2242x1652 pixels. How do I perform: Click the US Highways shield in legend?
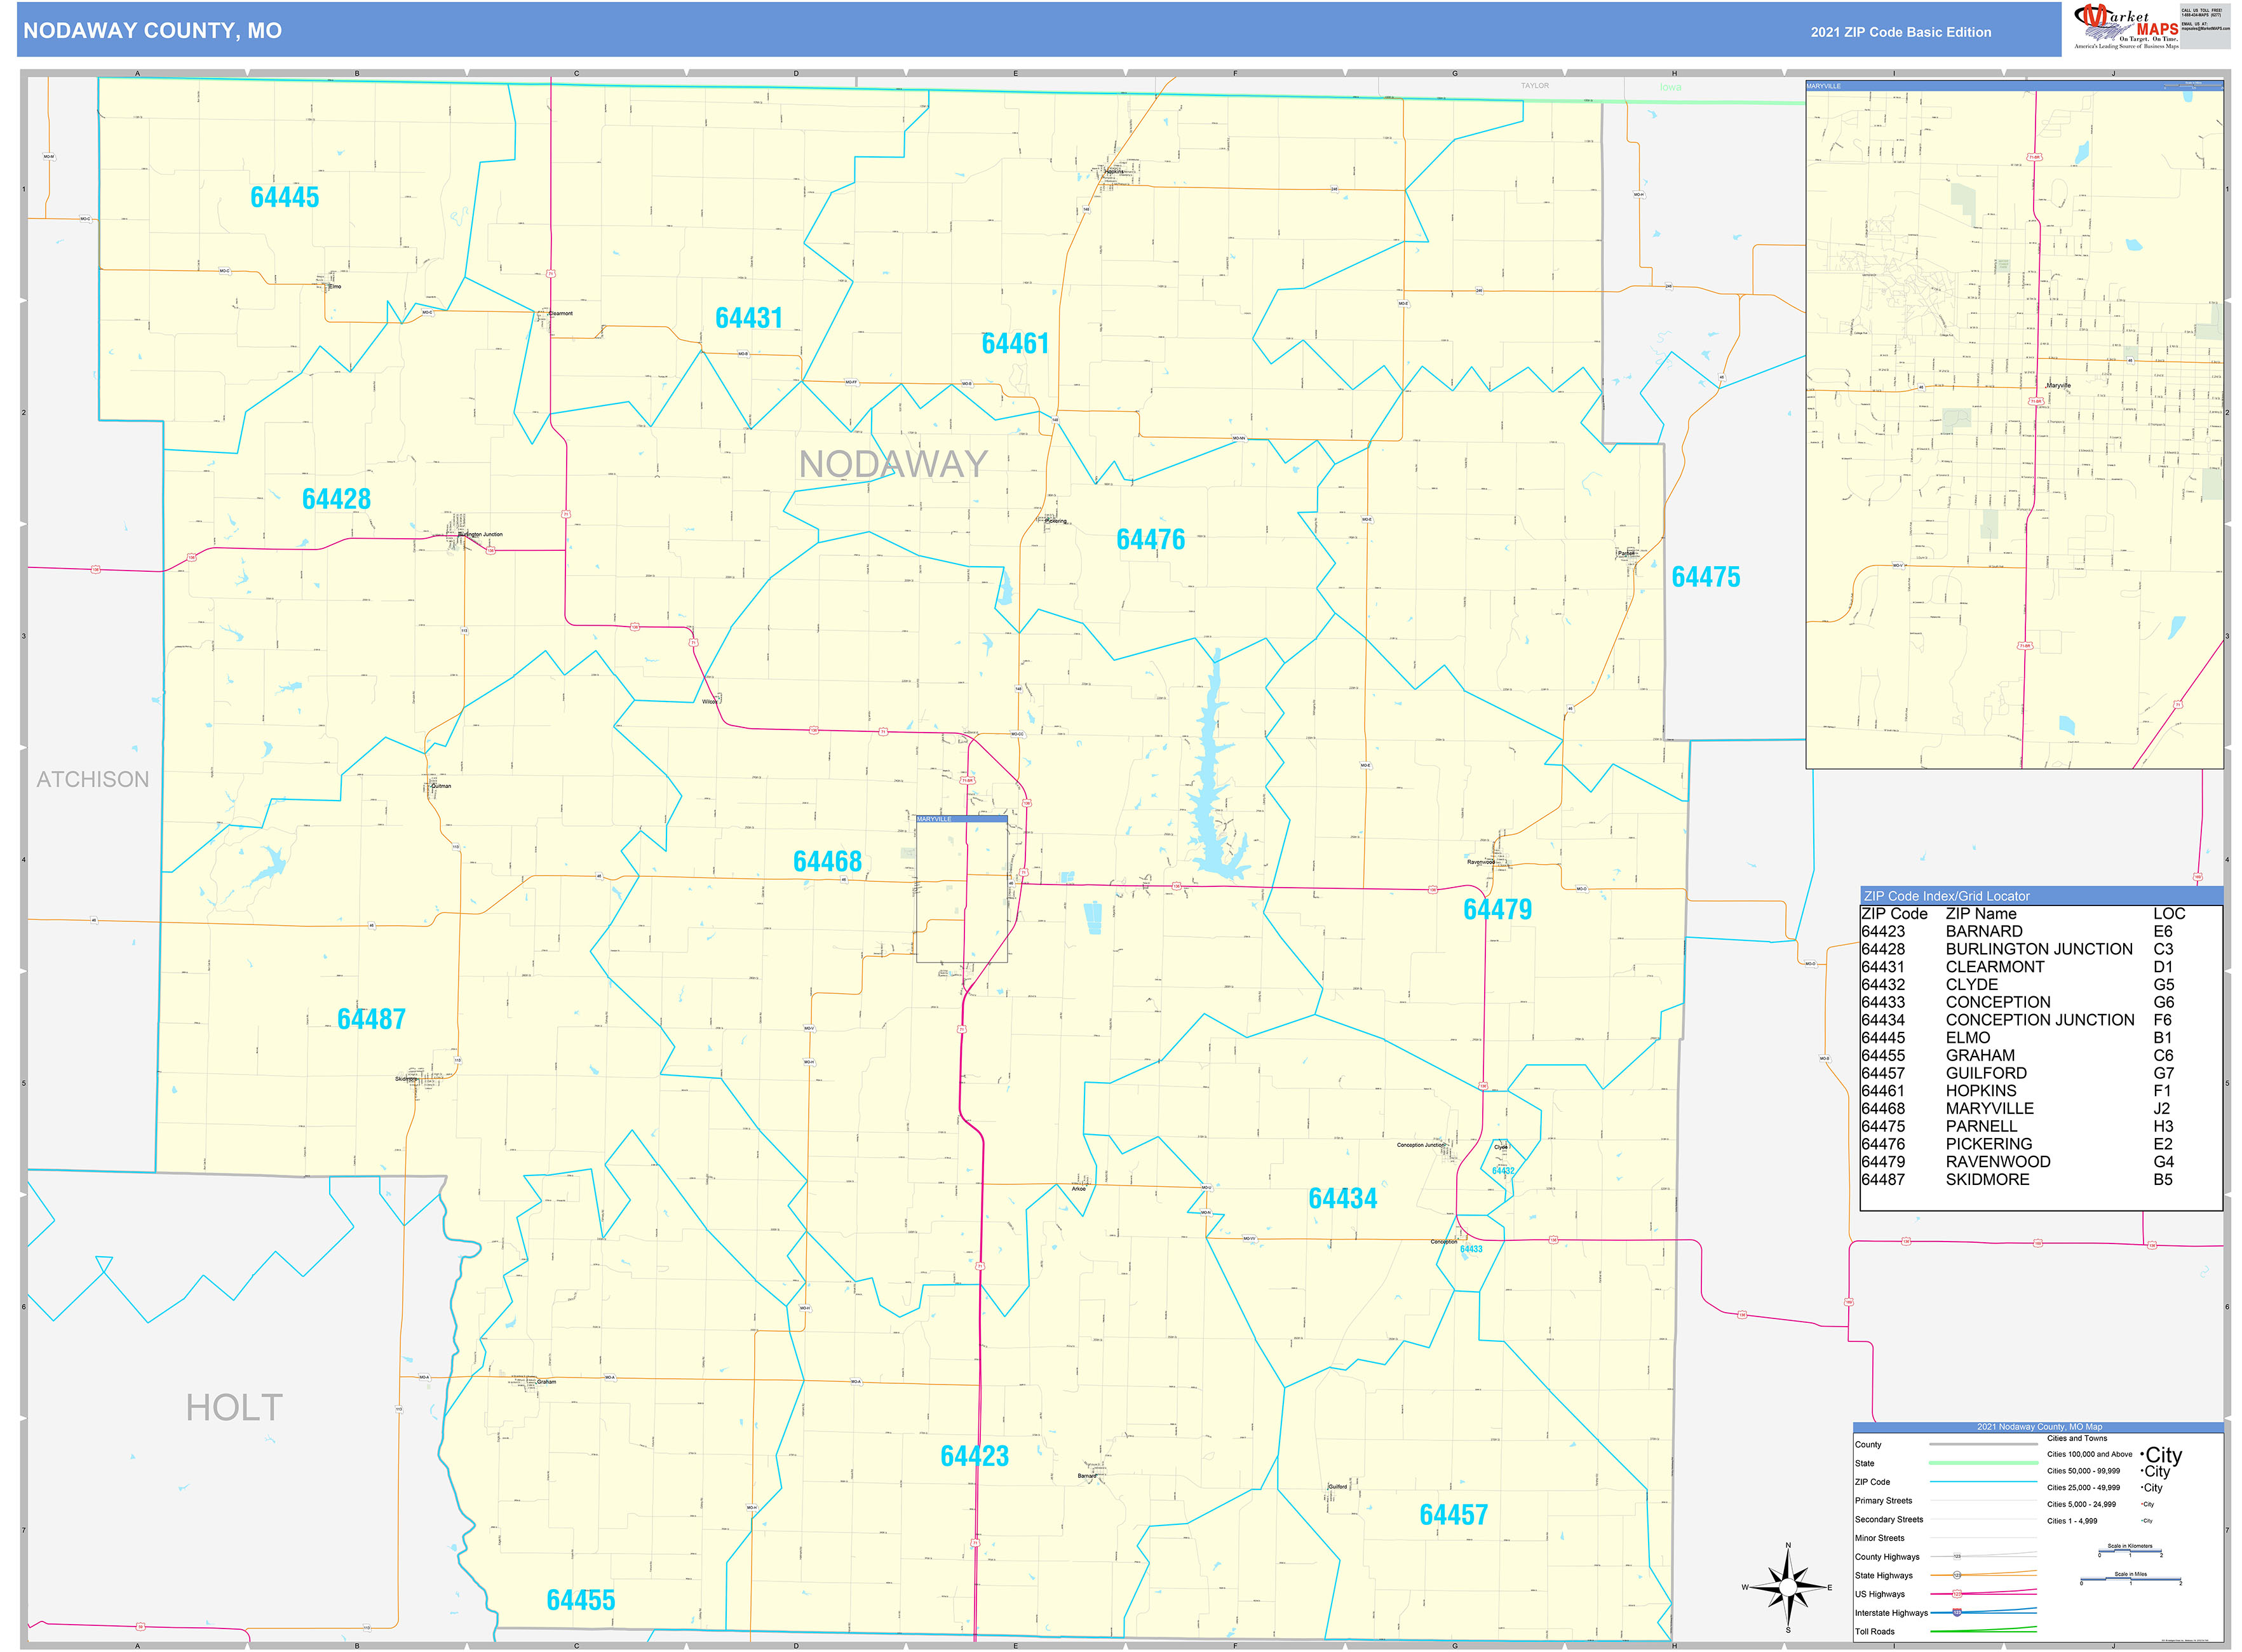pos(1957,1594)
